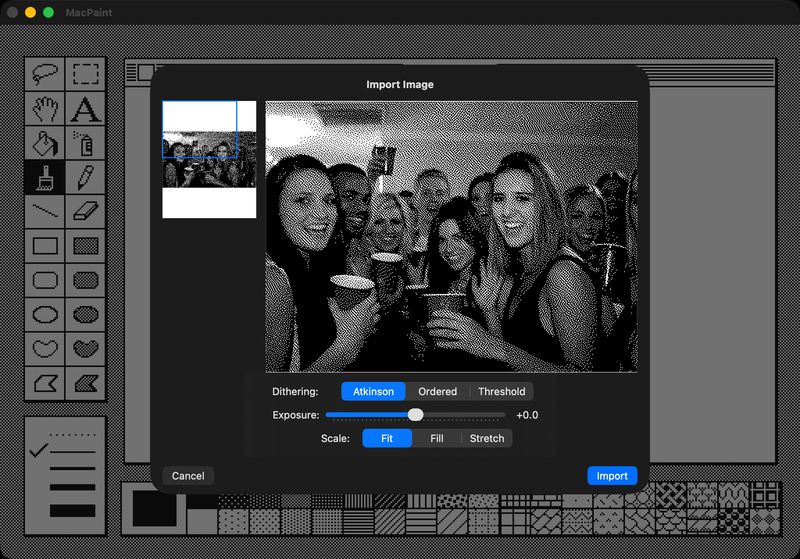
Task: Select the hollow Rectangle tool
Action: (x=45, y=246)
